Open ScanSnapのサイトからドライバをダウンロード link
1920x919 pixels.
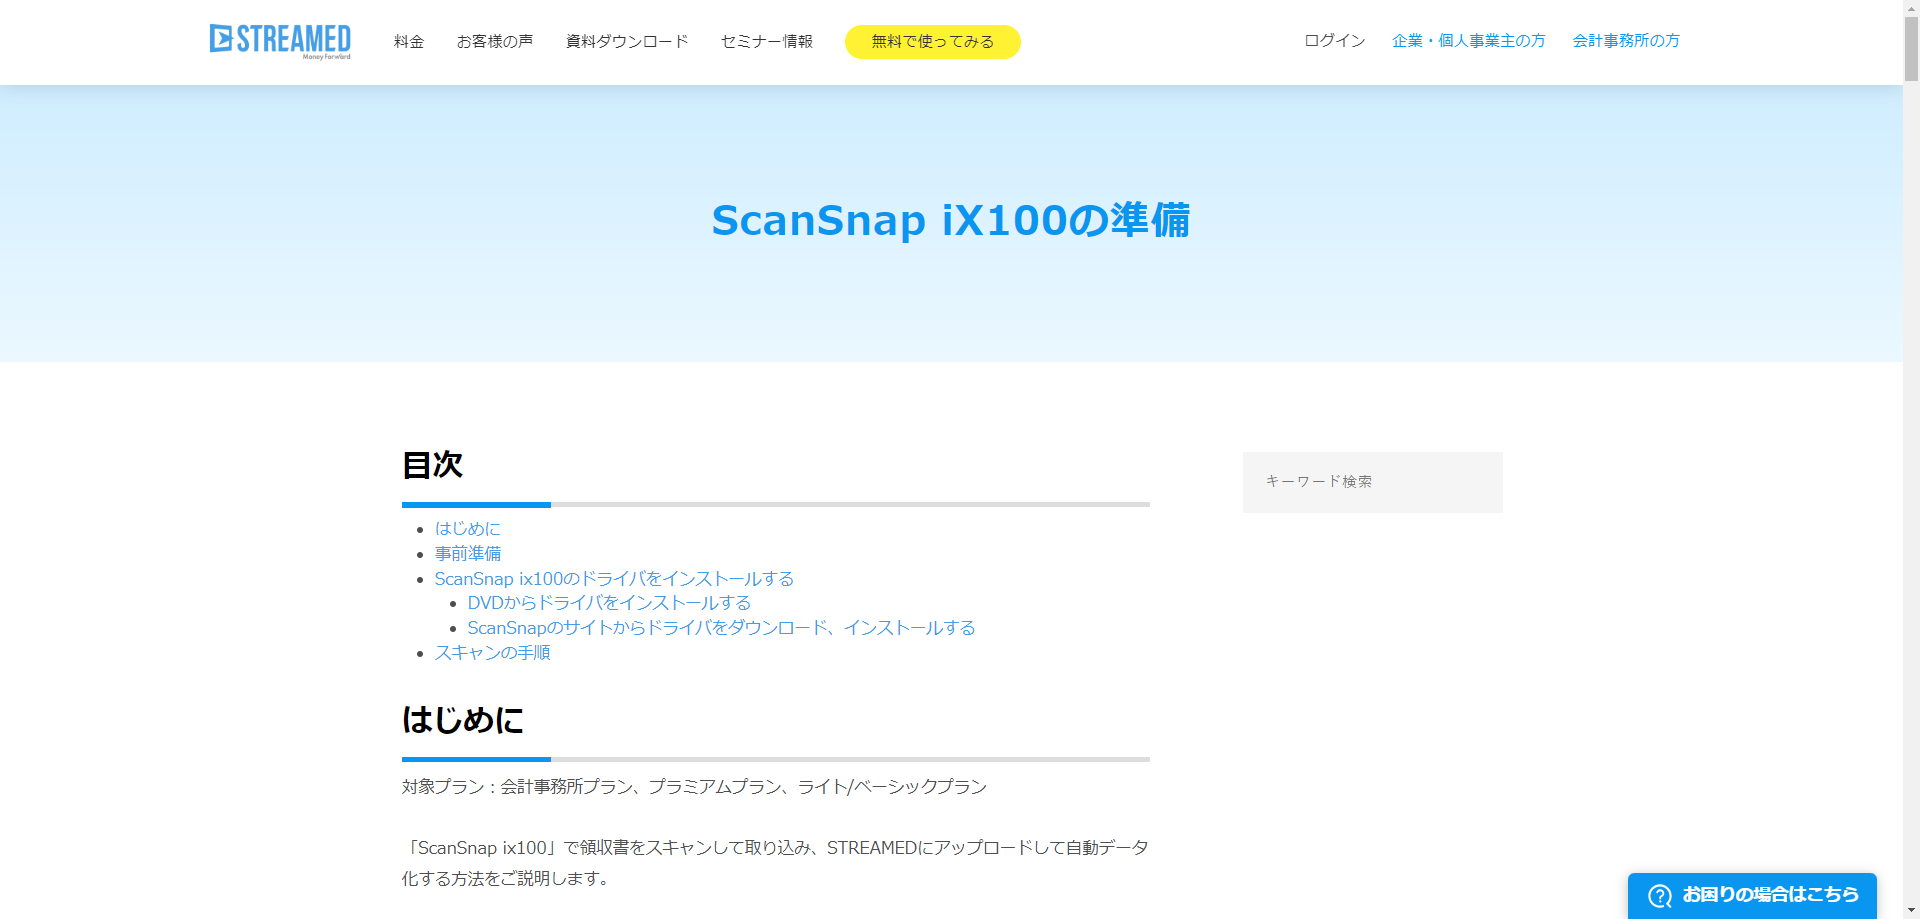click(x=721, y=628)
